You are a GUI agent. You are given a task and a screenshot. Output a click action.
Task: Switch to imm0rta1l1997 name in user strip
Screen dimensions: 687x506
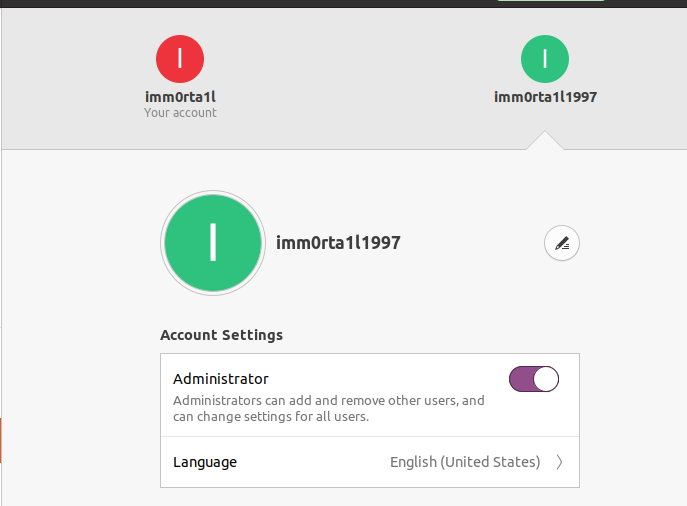point(545,97)
